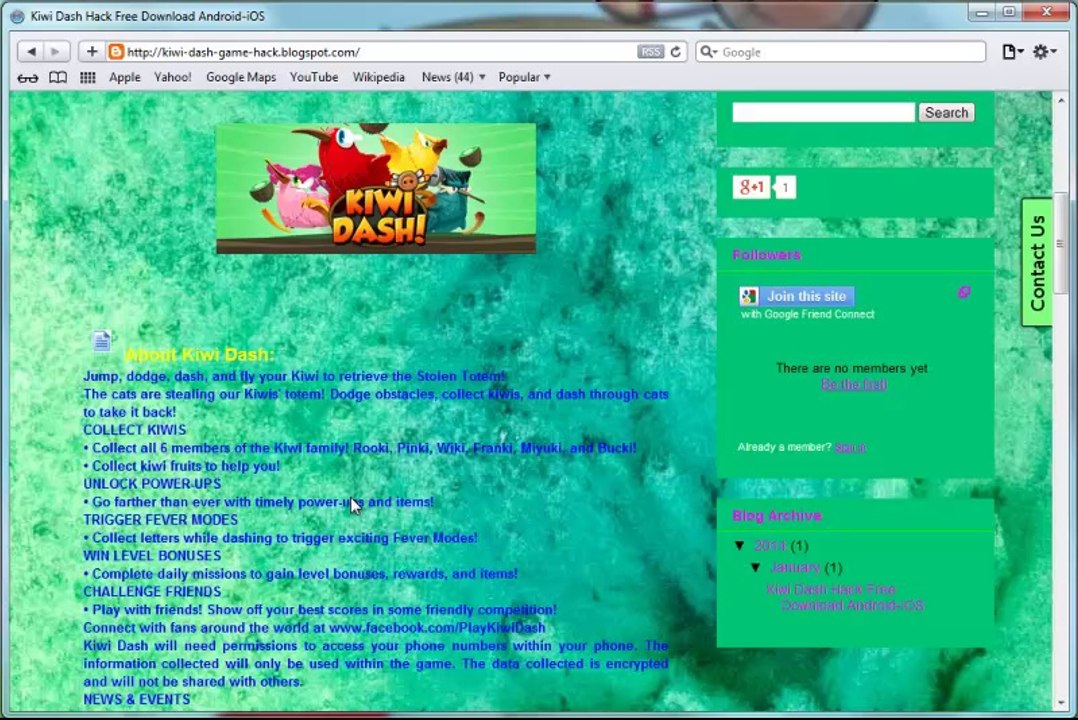The width and height of the screenshot is (1078, 720).
Task: Open the Google Maps bookmark
Action: [241, 77]
